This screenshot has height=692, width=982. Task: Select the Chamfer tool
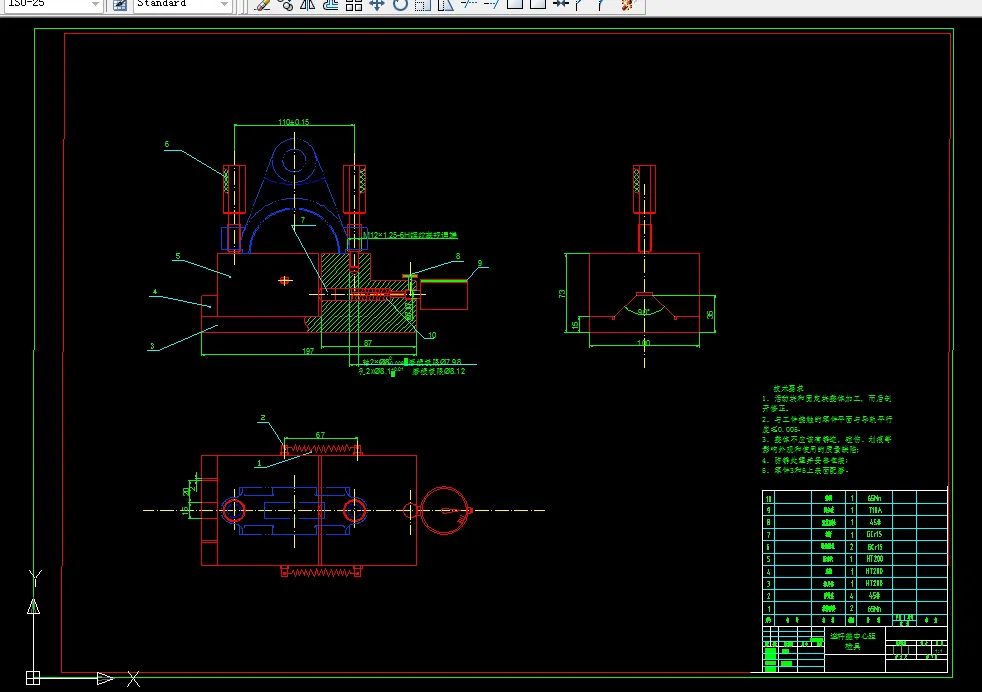tap(580, 5)
